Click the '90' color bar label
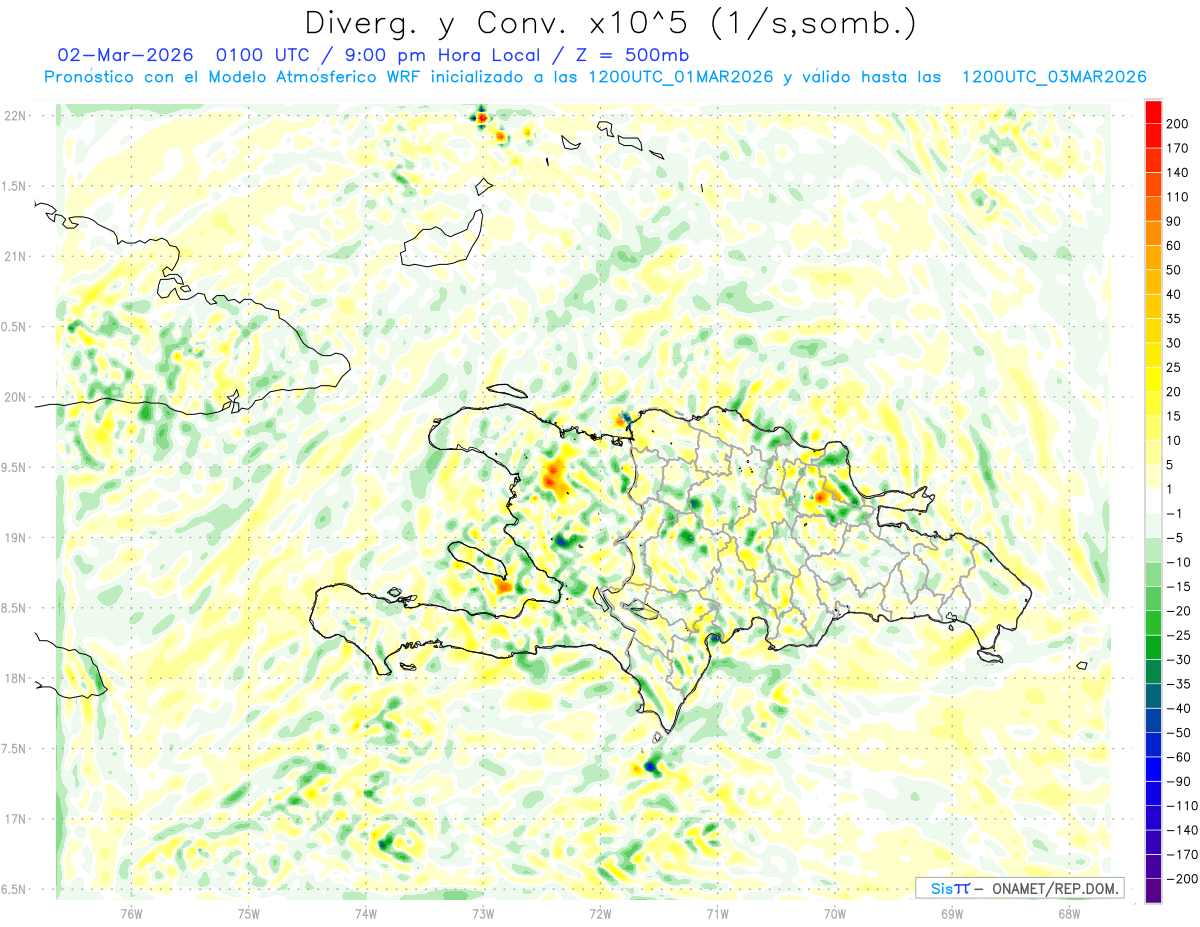 1175,221
